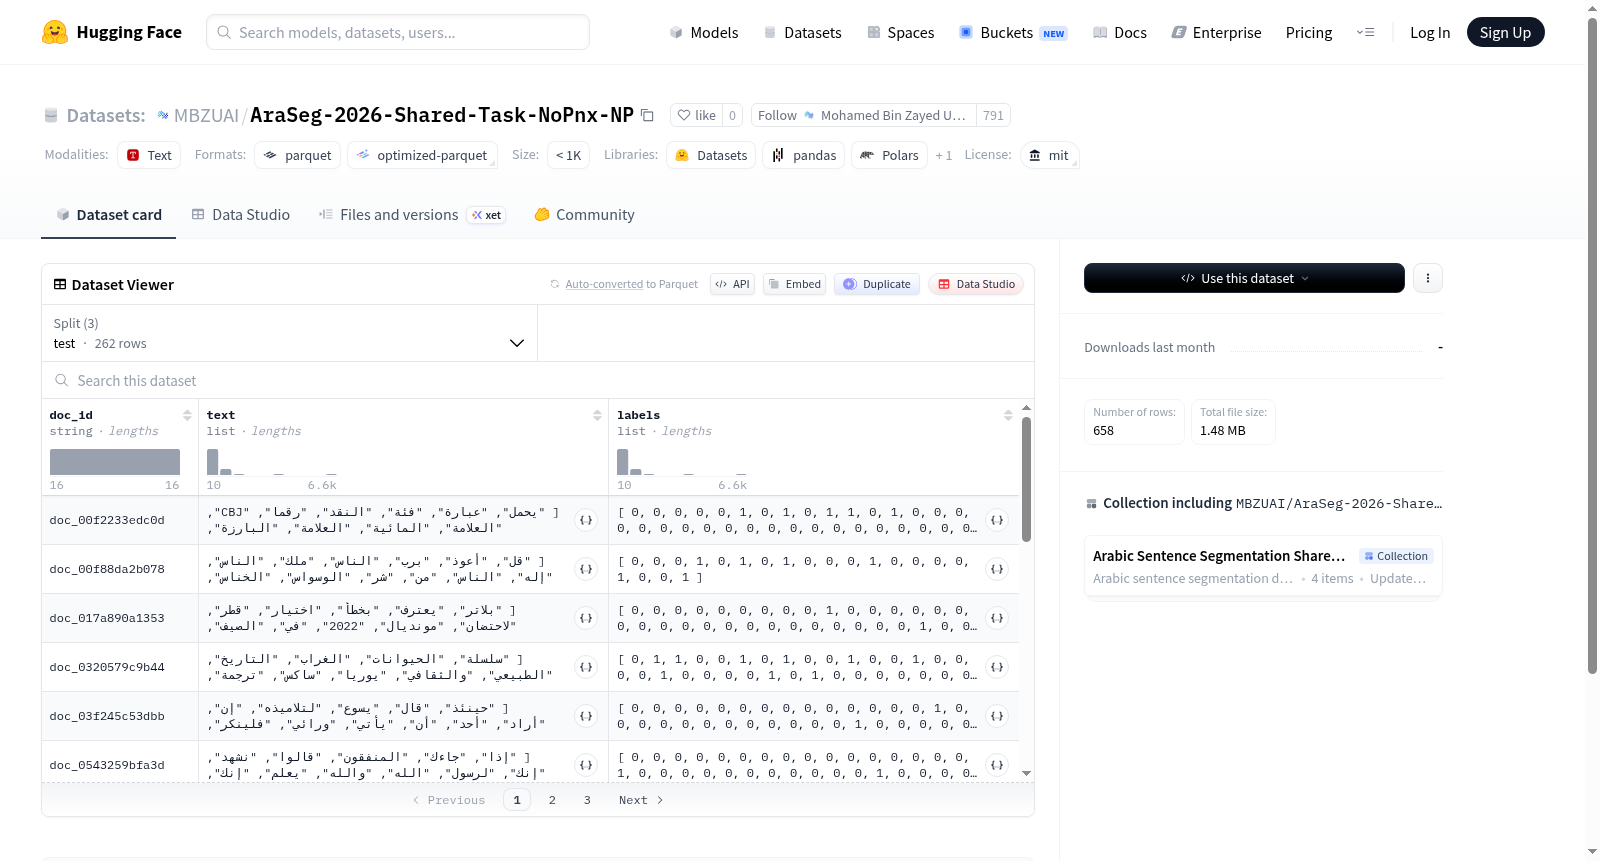The width and height of the screenshot is (1600, 861).
Task: Expand labels cell for doc_017a890a1353
Action: [x=997, y=618]
